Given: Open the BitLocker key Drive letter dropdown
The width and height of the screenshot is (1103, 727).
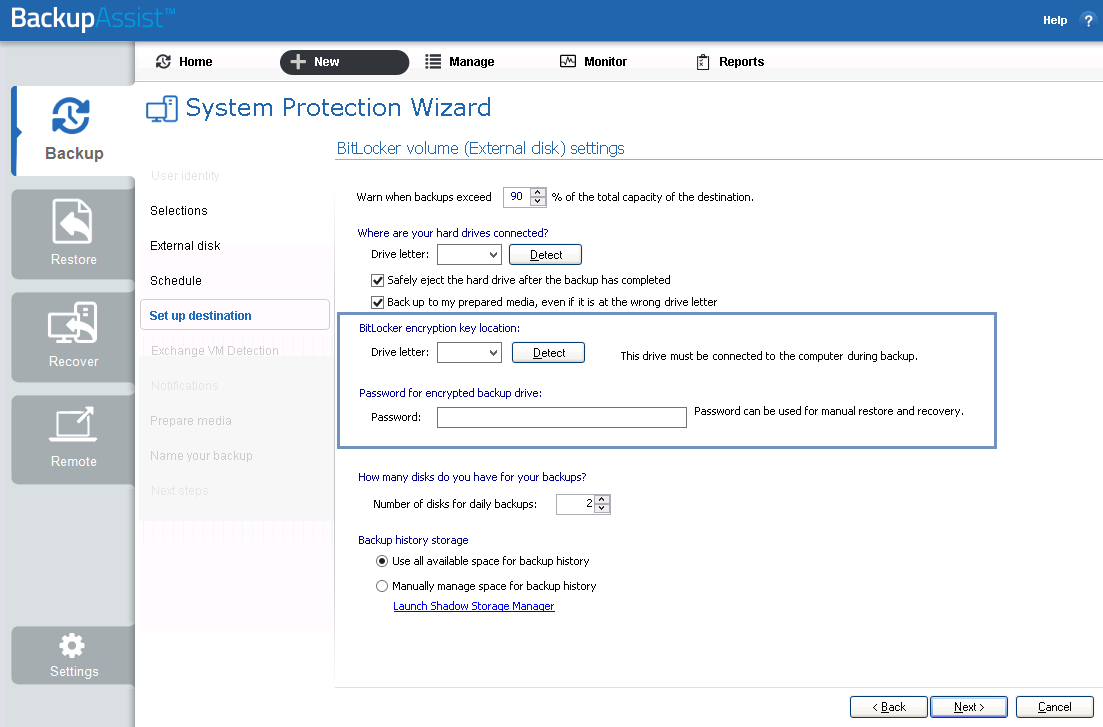Looking at the screenshot, I should 469,352.
